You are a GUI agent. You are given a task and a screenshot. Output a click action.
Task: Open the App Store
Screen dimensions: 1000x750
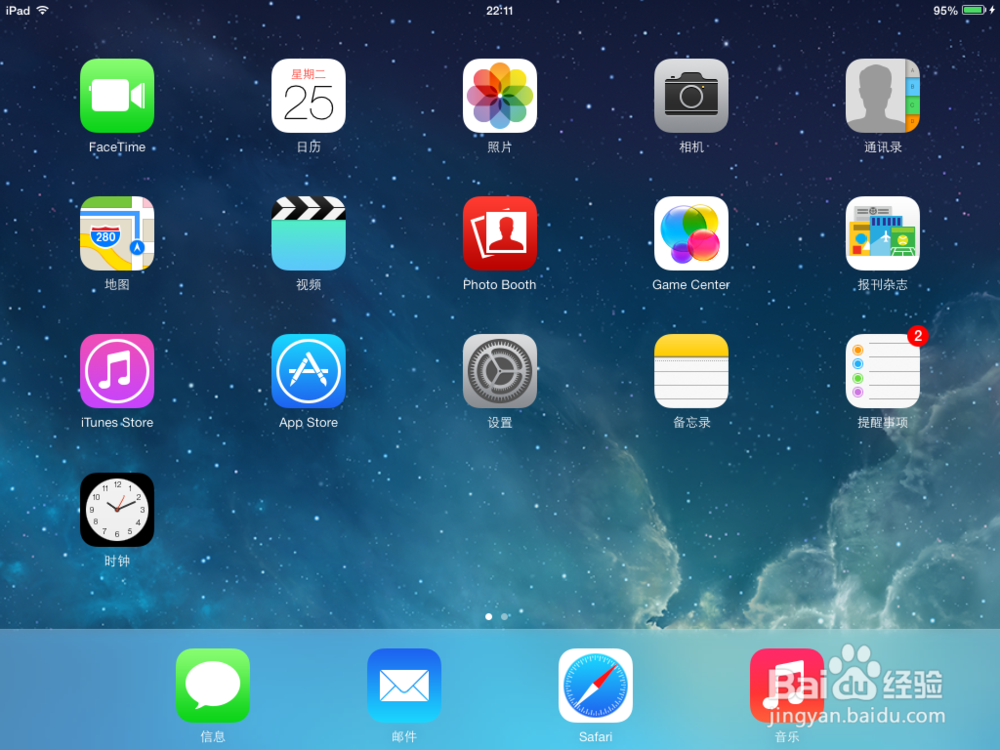[308, 371]
